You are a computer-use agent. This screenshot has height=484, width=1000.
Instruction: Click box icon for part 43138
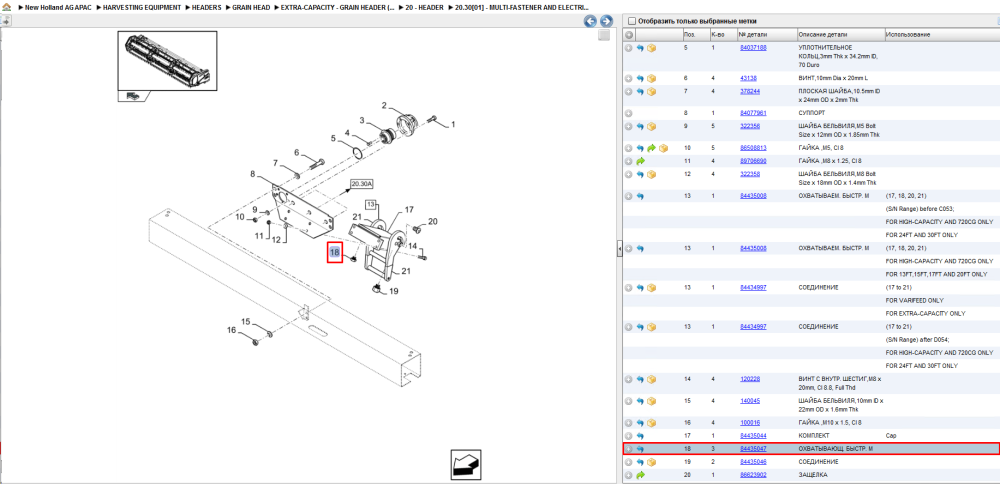click(x=651, y=78)
